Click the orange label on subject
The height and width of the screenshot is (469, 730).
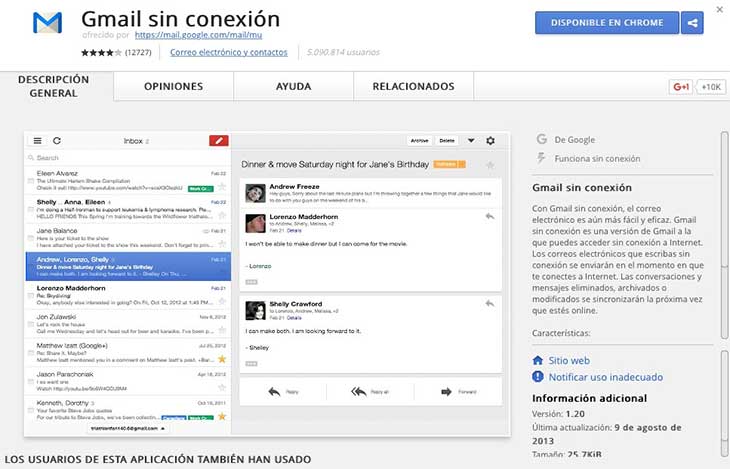(x=449, y=164)
